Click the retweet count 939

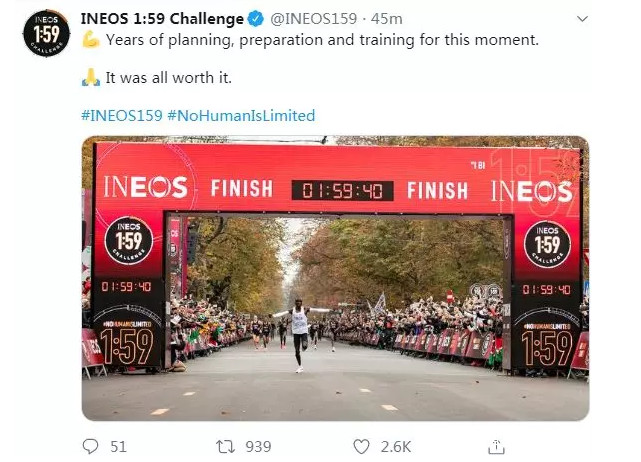click(258, 446)
